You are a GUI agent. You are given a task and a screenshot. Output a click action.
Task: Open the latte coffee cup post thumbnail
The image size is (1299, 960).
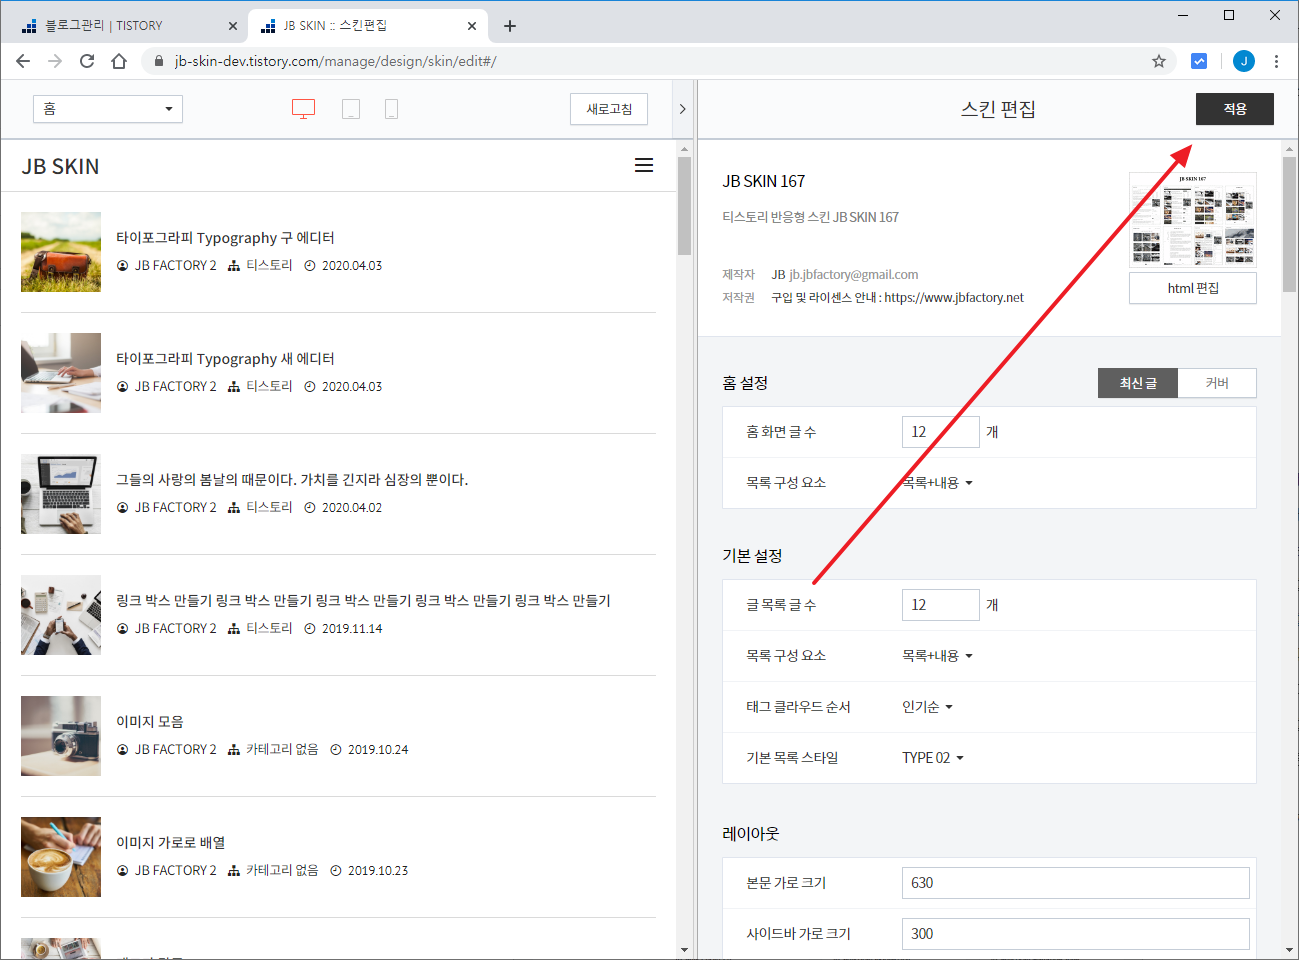point(61,857)
